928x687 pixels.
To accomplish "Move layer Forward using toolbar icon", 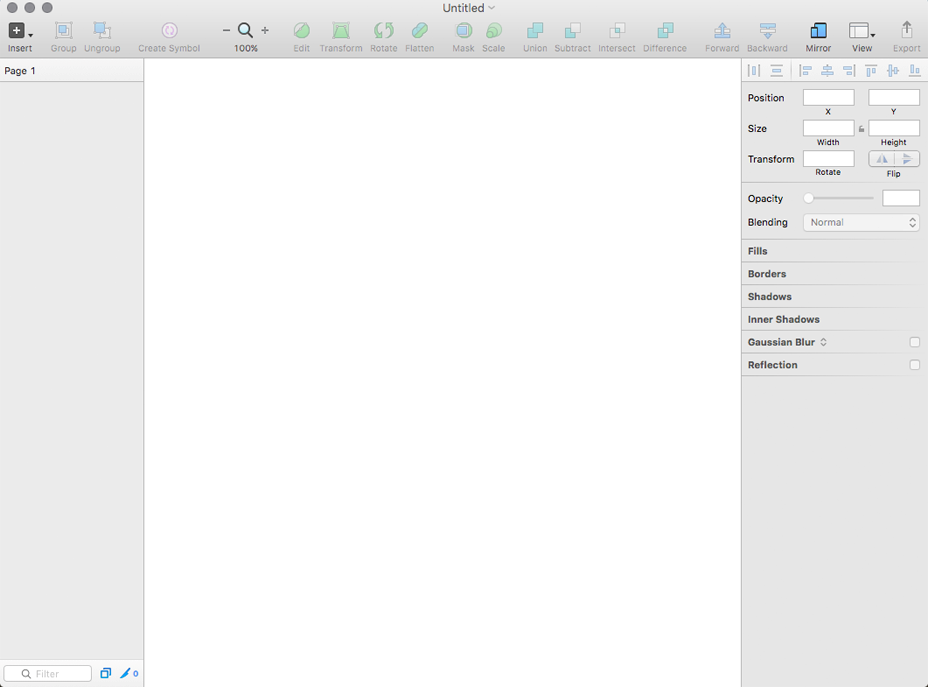I will [721, 31].
